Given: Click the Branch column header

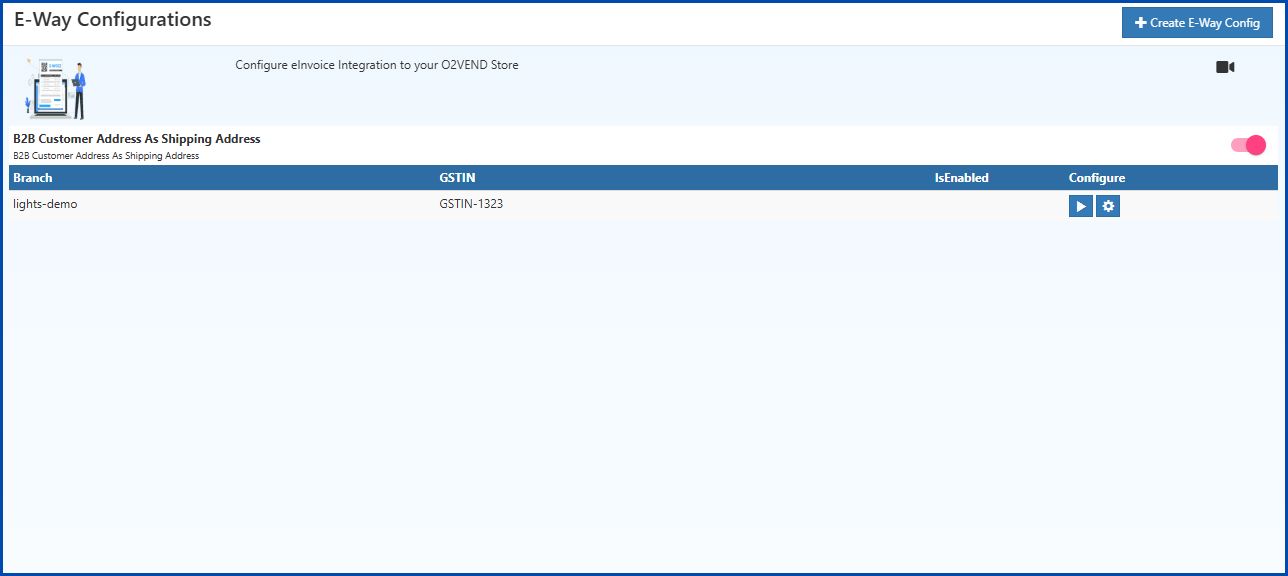Looking at the screenshot, I should (x=33, y=177).
